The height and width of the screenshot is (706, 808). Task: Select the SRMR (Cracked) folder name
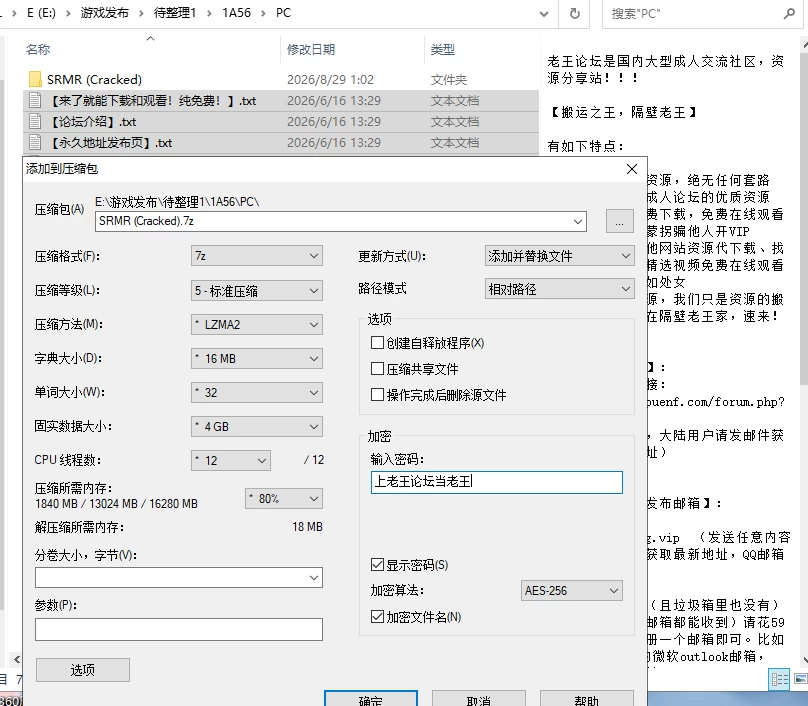94,79
